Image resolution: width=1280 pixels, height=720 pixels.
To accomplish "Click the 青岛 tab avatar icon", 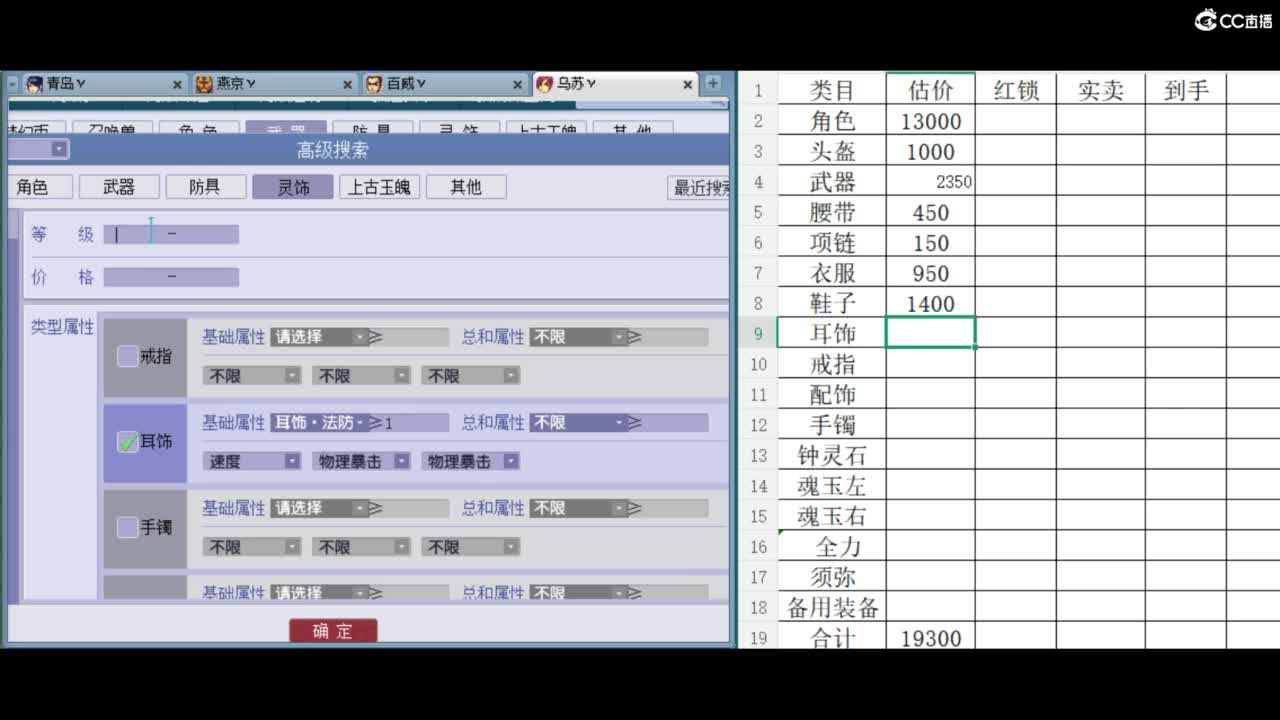I will click(x=35, y=84).
